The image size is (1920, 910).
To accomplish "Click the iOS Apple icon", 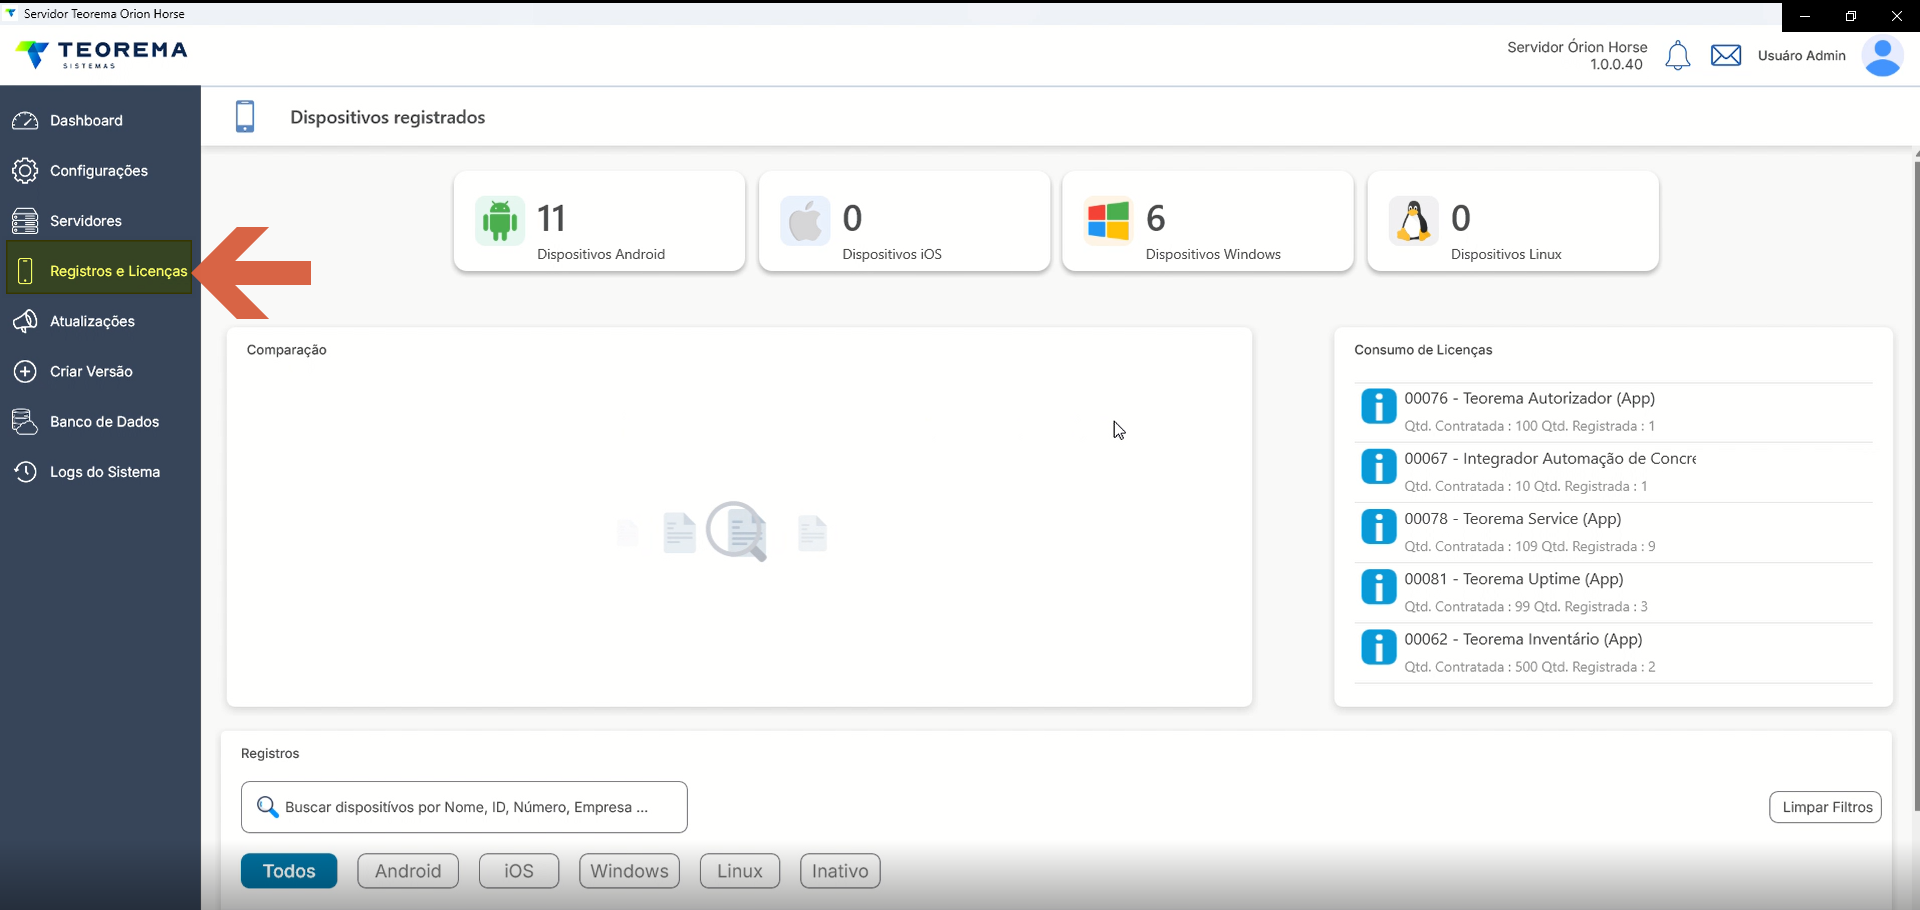I will (x=805, y=220).
